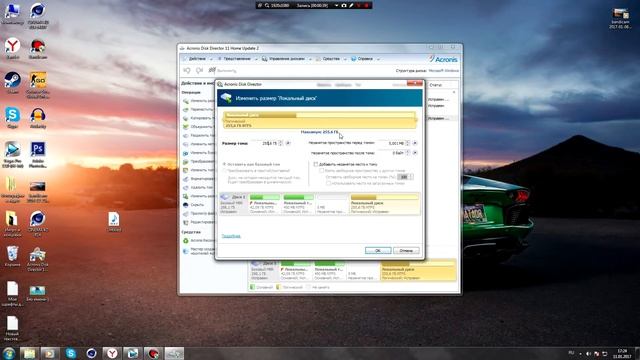Click the format volume icon in sidebar

pyautogui.click(x=186, y=179)
